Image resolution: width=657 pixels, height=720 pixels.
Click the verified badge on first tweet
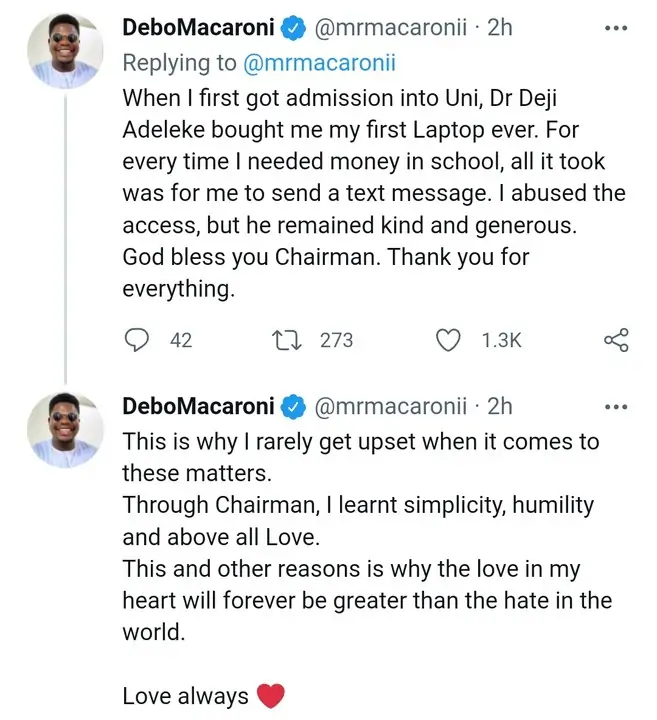[293, 29]
